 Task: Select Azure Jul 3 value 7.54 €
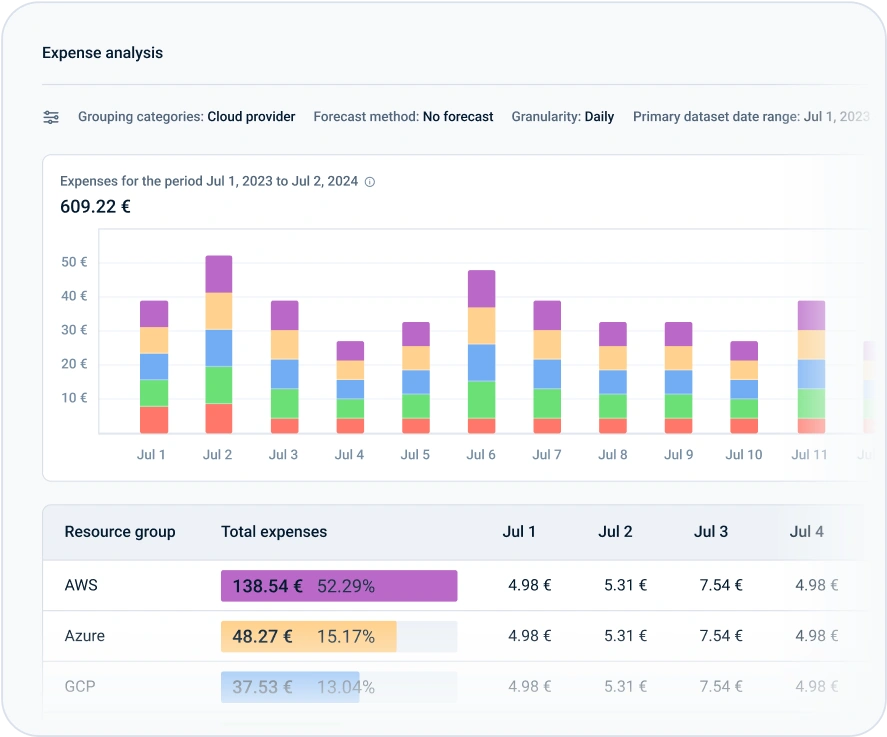[x=721, y=636]
